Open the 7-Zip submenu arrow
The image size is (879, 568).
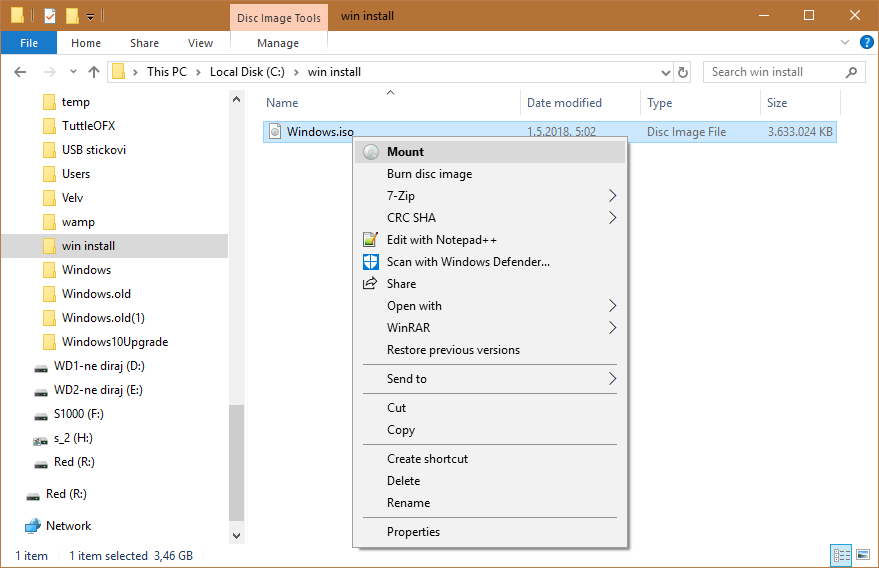pyautogui.click(x=612, y=196)
